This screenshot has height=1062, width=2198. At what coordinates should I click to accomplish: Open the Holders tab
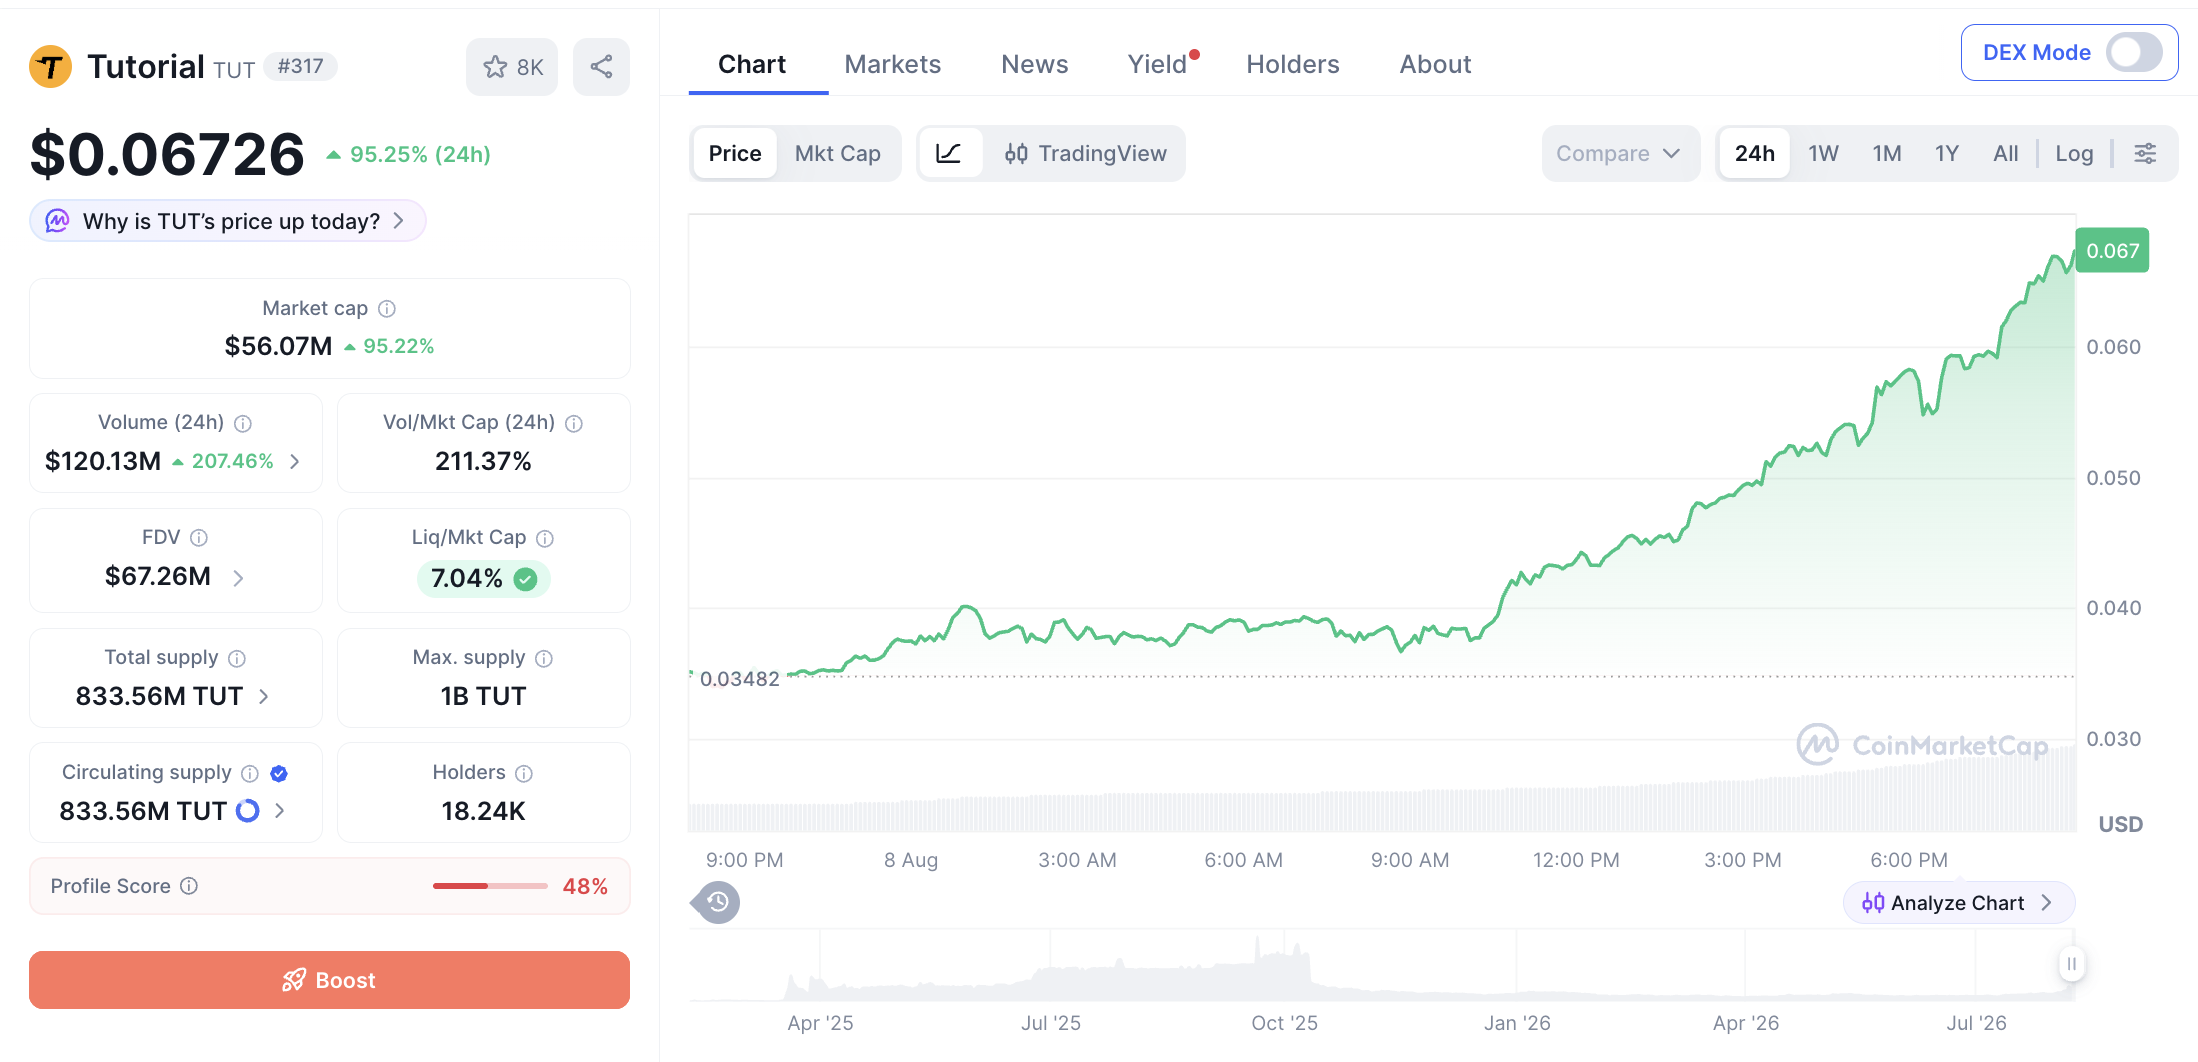pyautogui.click(x=1292, y=64)
